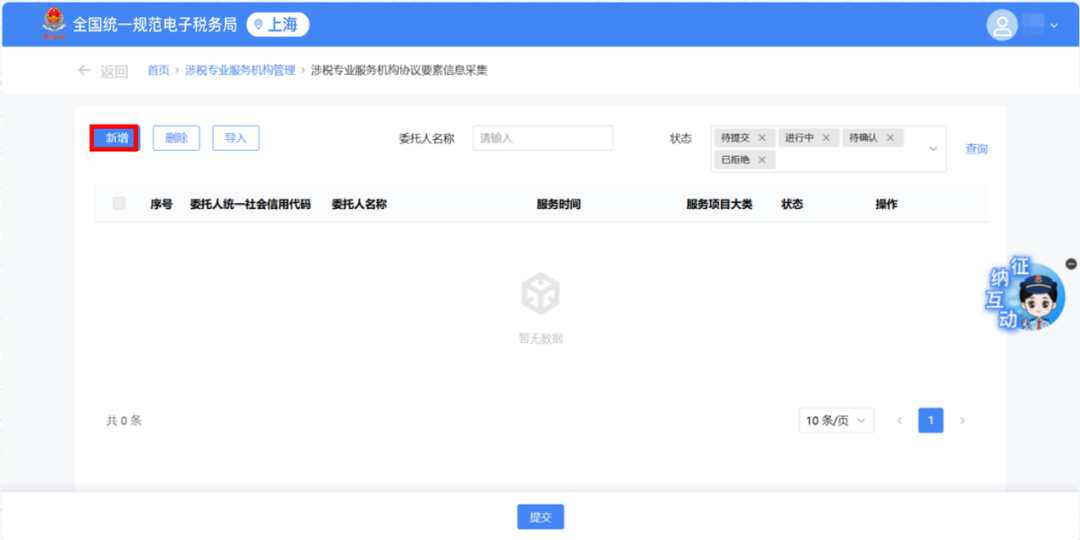Go to previous page arrow
Image resolution: width=1080 pixels, height=540 pixels.
pos(899,420)
